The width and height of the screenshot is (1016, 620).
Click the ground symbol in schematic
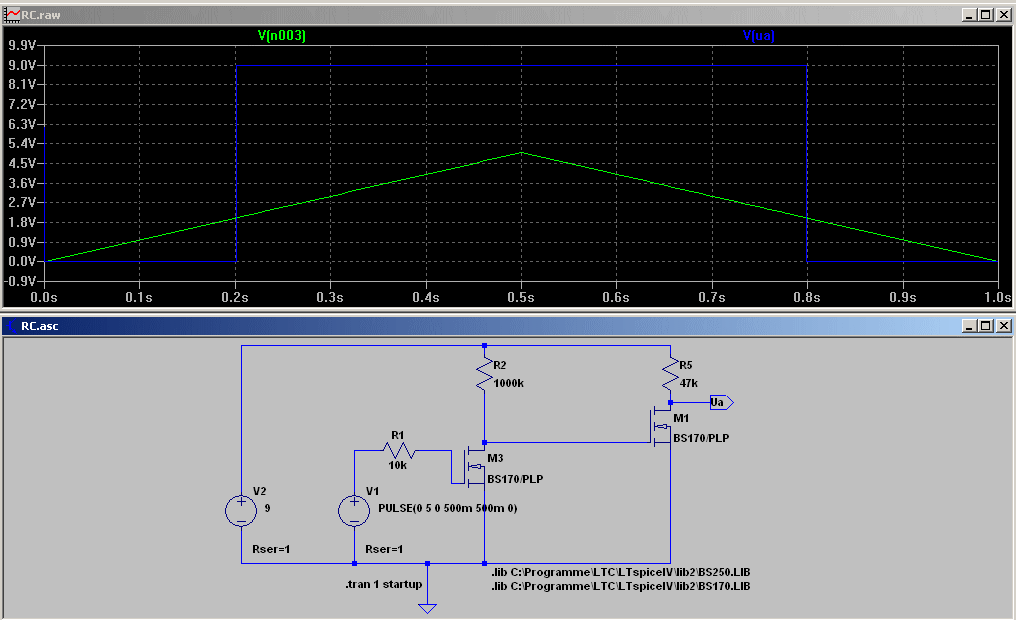[427, 608]
